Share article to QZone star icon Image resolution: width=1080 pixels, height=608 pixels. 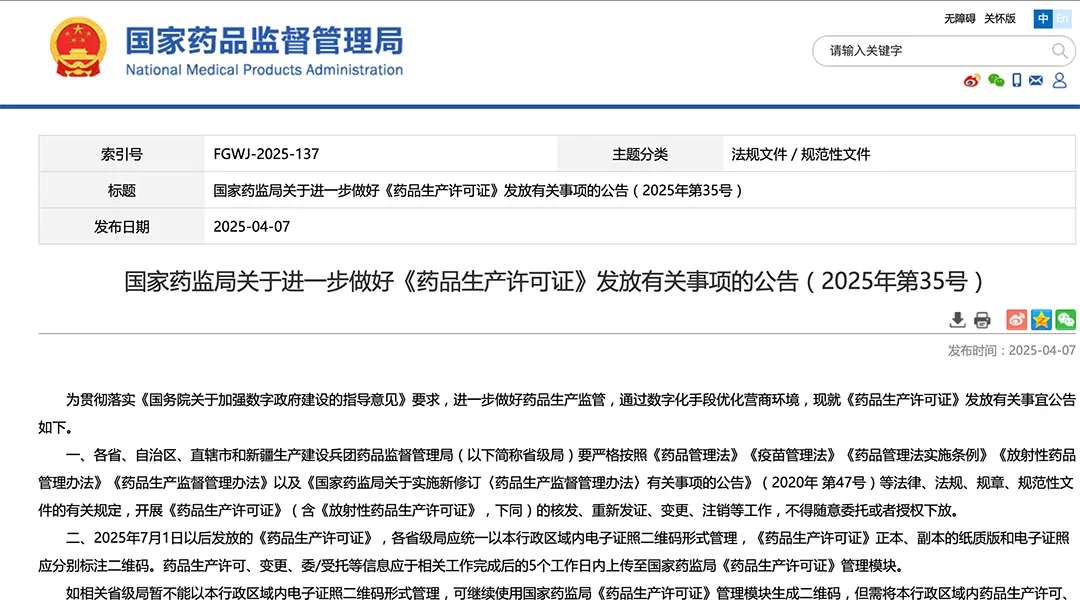click(x=1041, y=320)
